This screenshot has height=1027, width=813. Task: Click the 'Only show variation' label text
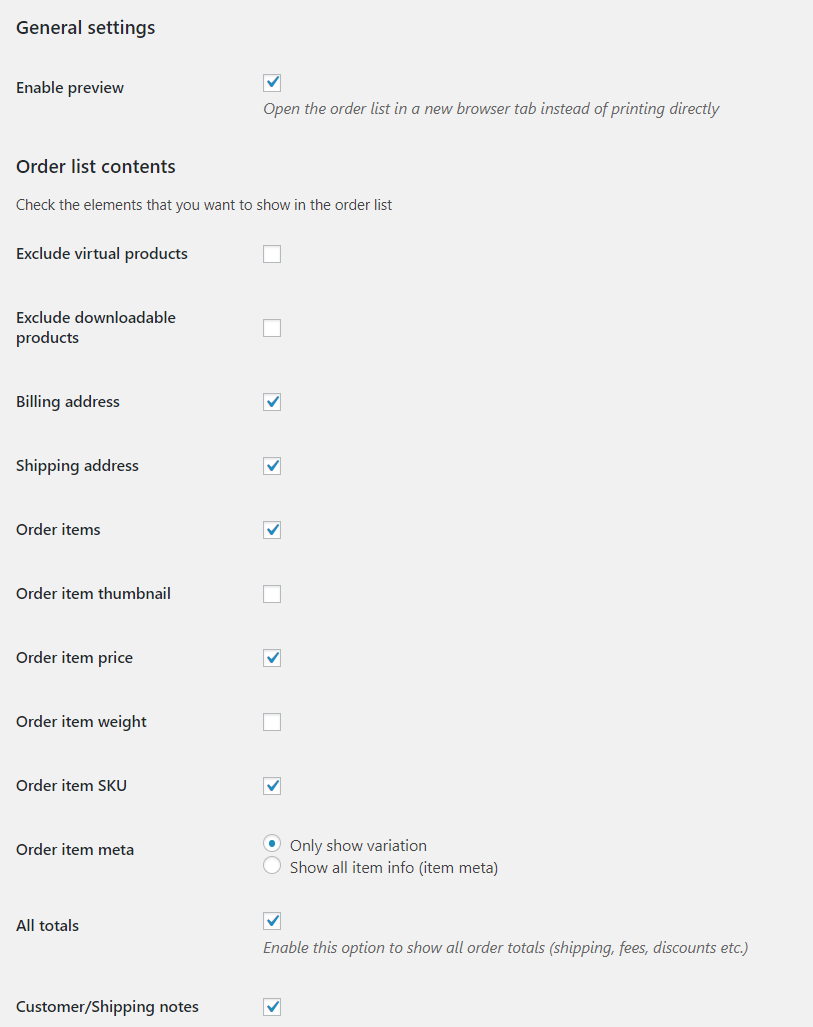(x=358, y=846)
